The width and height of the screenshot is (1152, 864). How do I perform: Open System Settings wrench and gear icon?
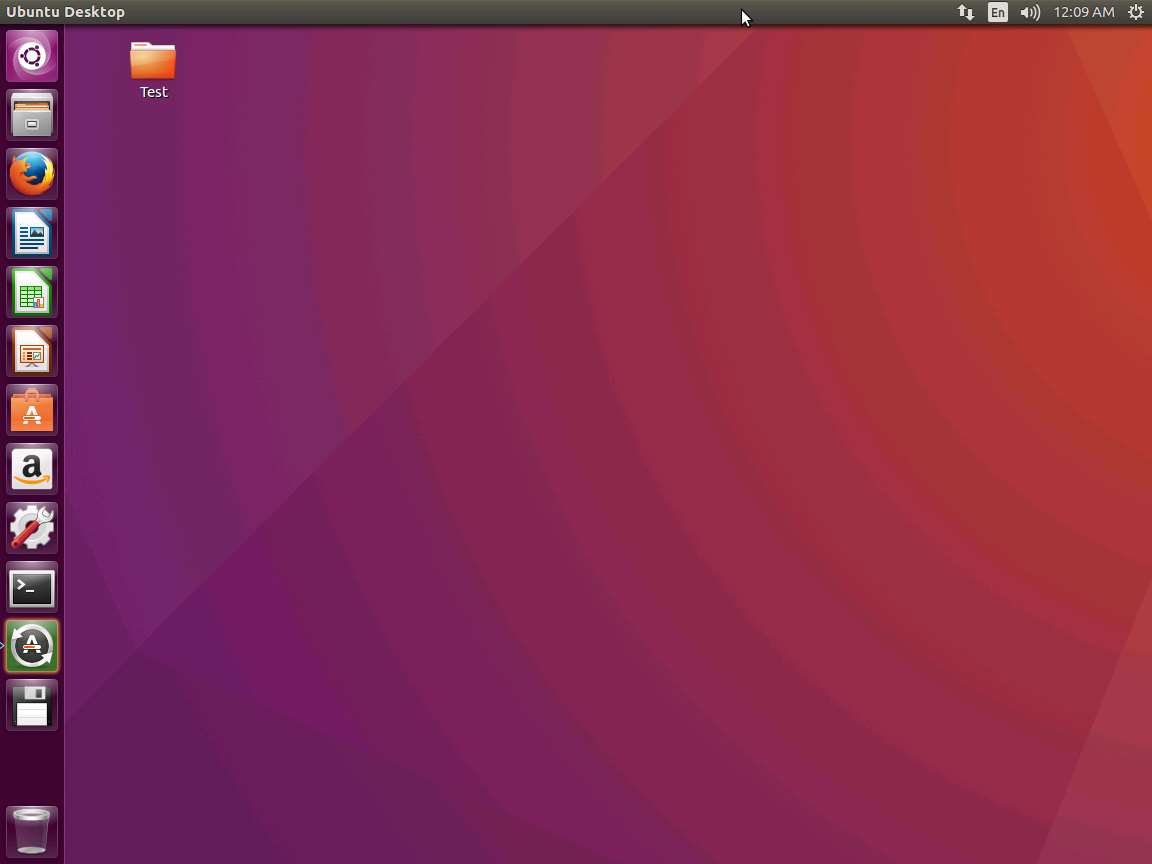point(32,528)
